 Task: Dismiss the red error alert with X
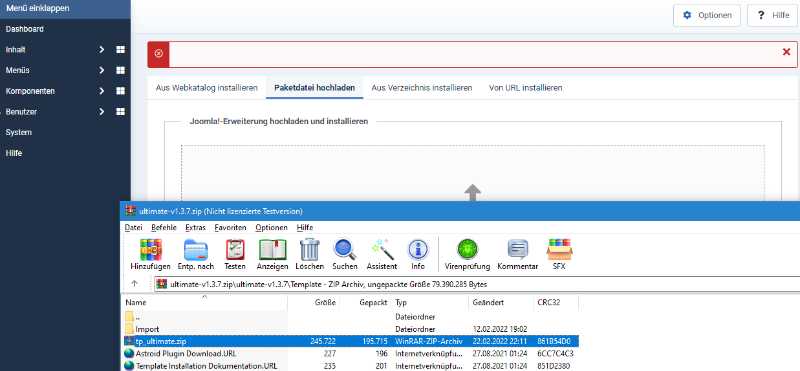click(x=786, y=52)
